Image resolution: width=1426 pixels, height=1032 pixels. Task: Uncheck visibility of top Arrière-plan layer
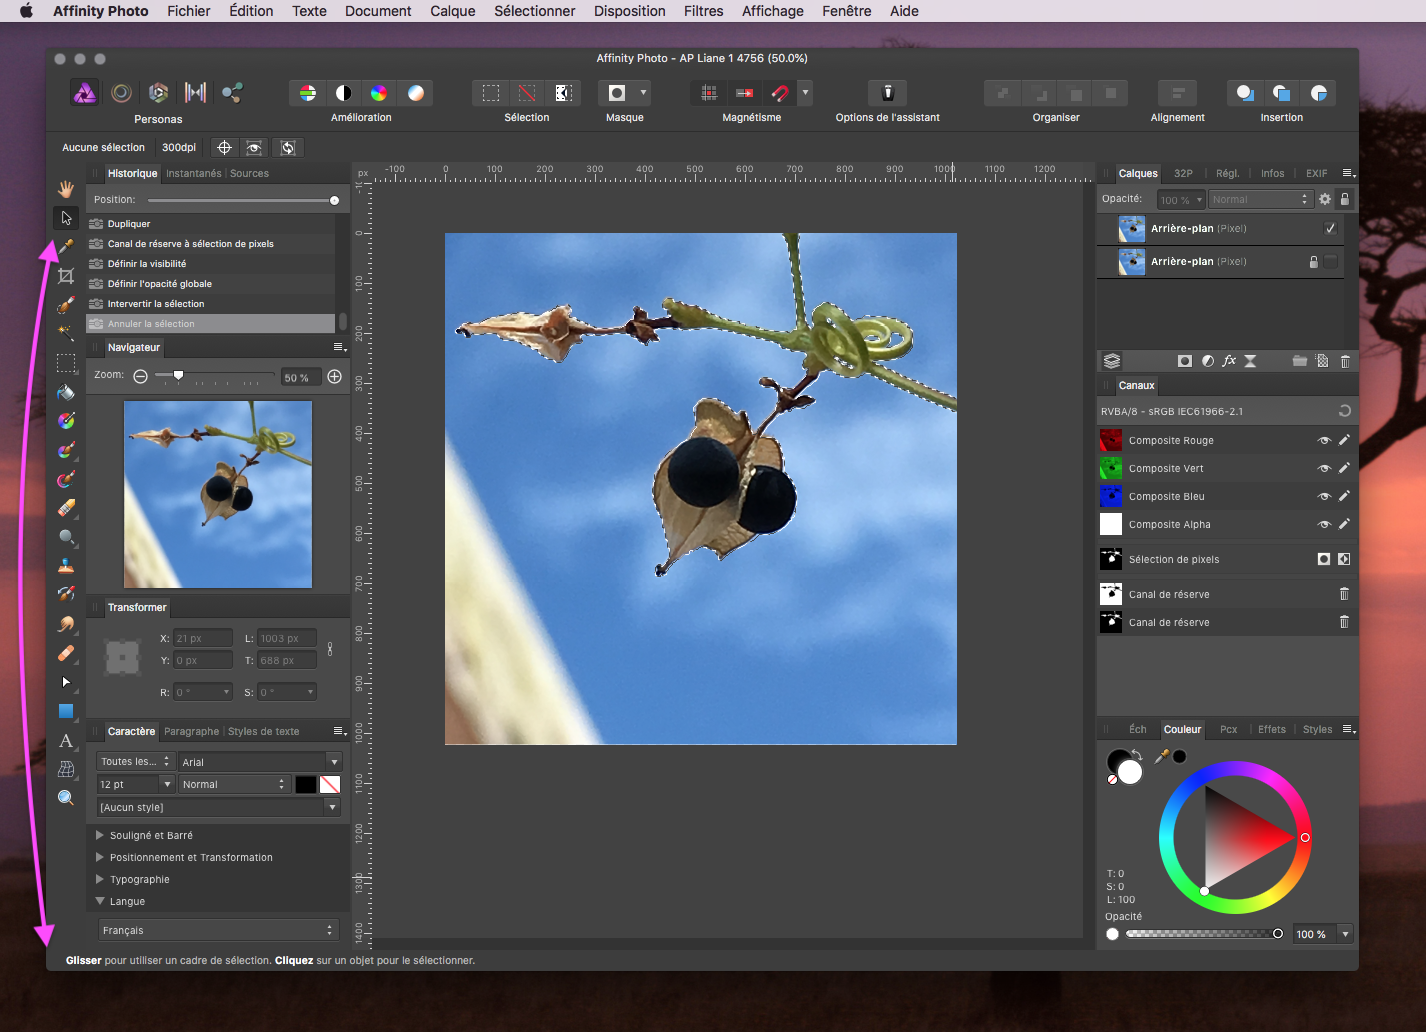coord(1330,229)
